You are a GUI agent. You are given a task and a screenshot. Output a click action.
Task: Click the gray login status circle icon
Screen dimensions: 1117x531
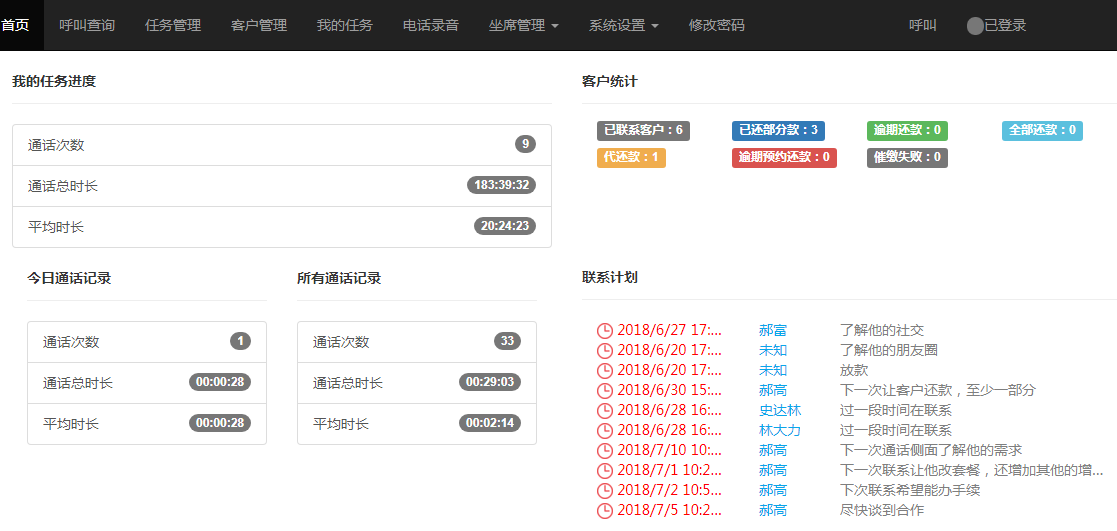click(x=975, y=26)
